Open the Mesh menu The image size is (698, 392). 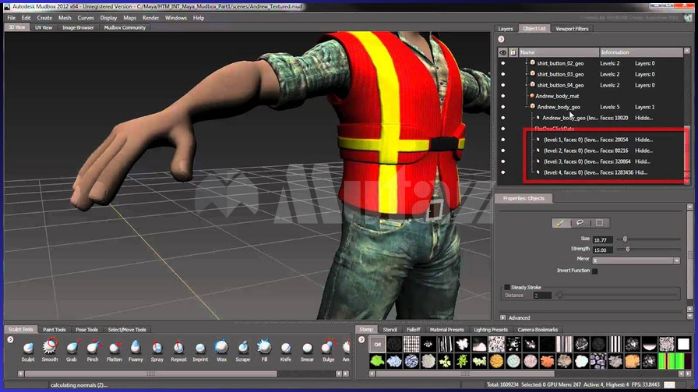[65, 18]
